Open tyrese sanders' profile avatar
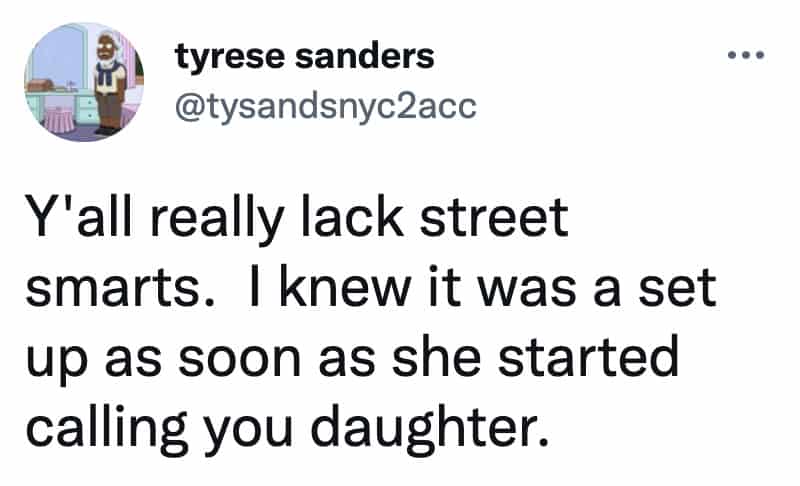800x486 pixels. [x=84, y=82]
